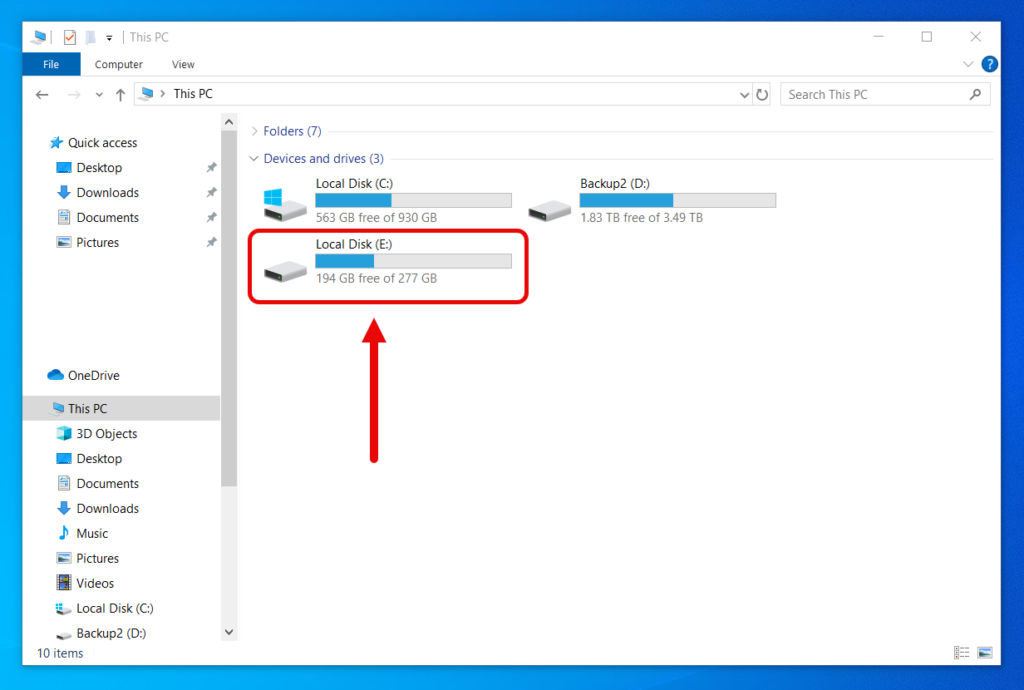Click the navigation pane scroll down arrow
The height and width of the screenshot is (690, 1024).
pyautogui.click(x=229, y=632)
